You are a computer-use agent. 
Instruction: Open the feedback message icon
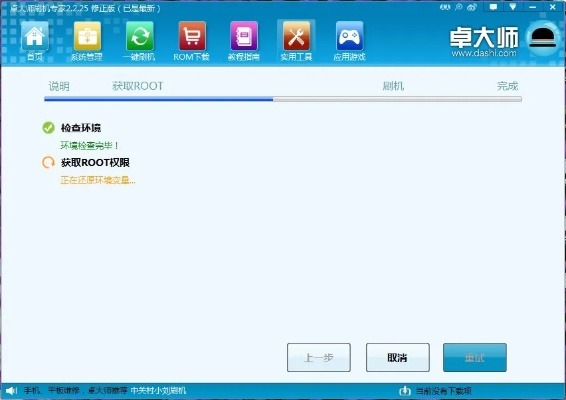click(x=493, y=7)
